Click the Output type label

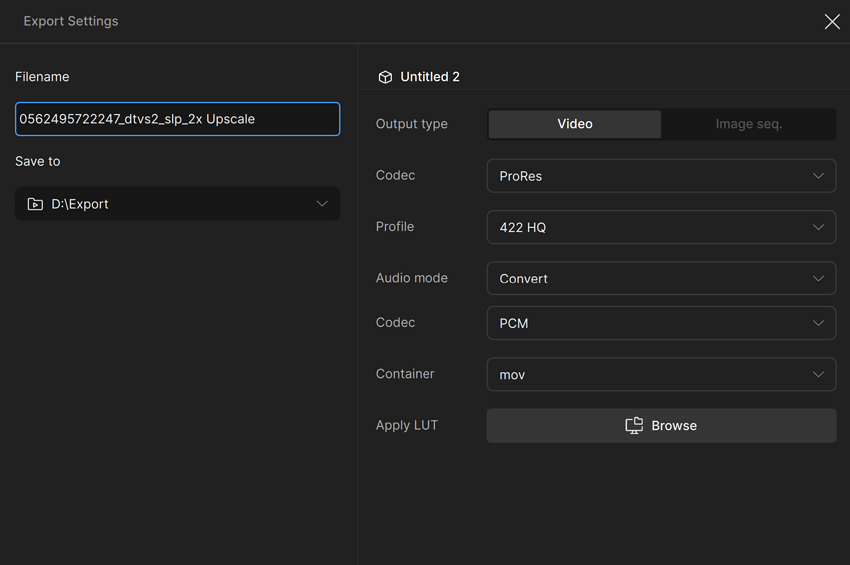(411, 124)
